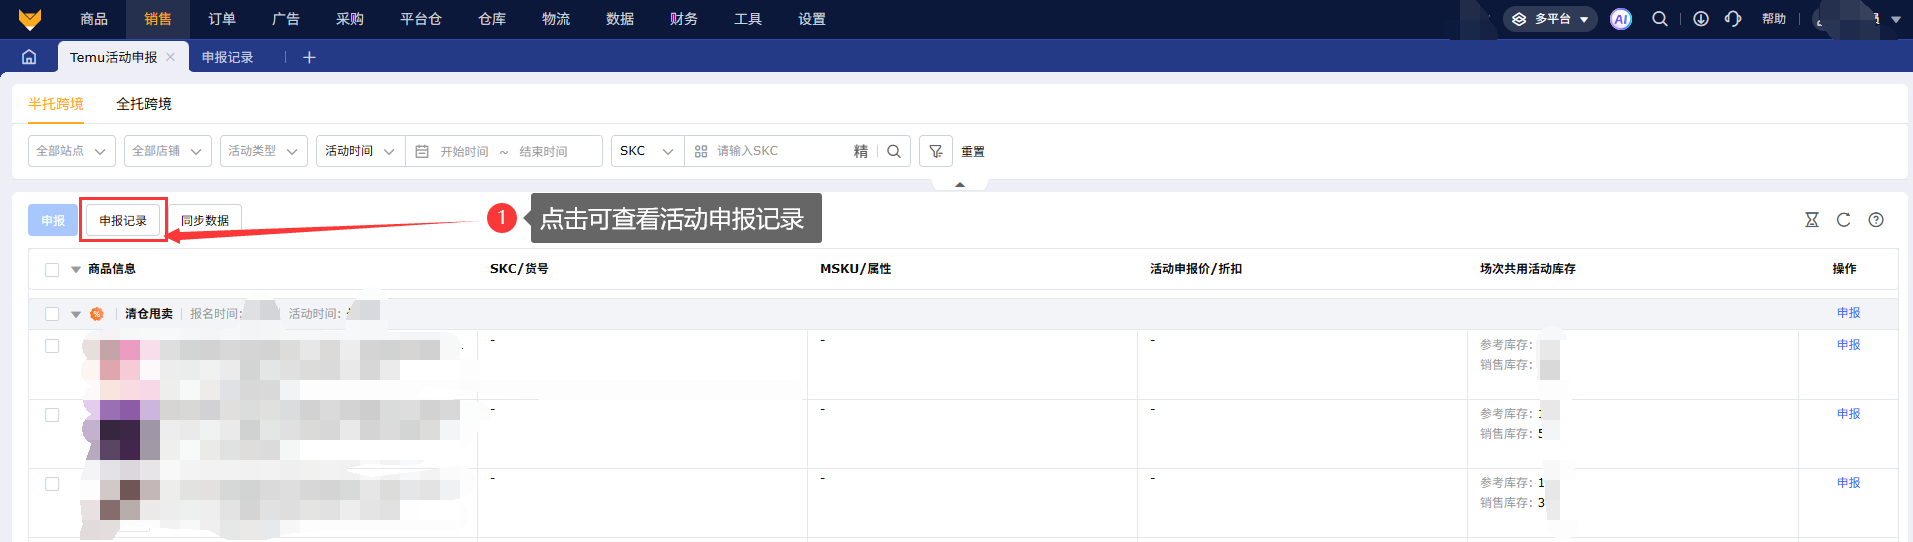
Task: Open the help question-mark icon
Action: click(1876, 220)
